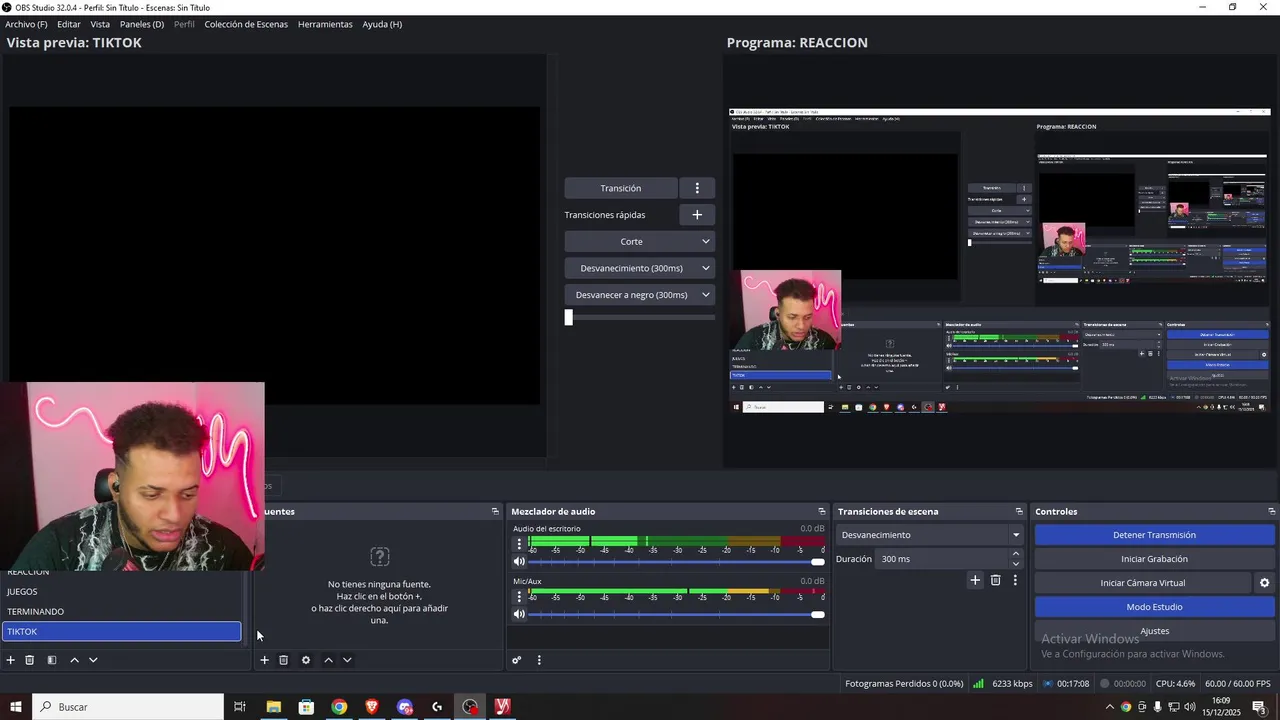Move the selected scene down

[93, 660]
